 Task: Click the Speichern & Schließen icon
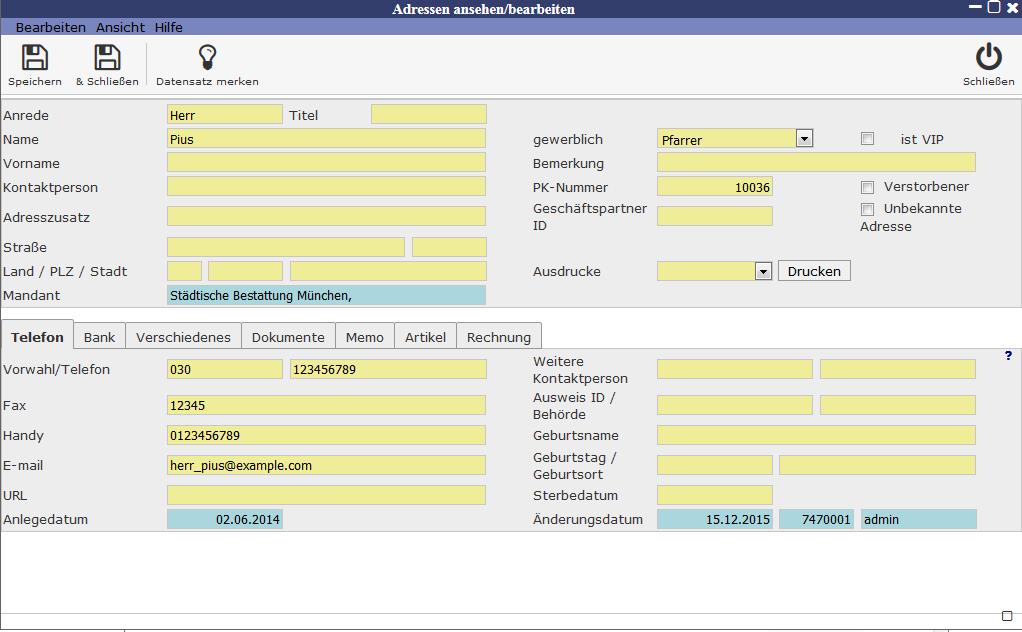pyautogui.click(x=107, y=58)
